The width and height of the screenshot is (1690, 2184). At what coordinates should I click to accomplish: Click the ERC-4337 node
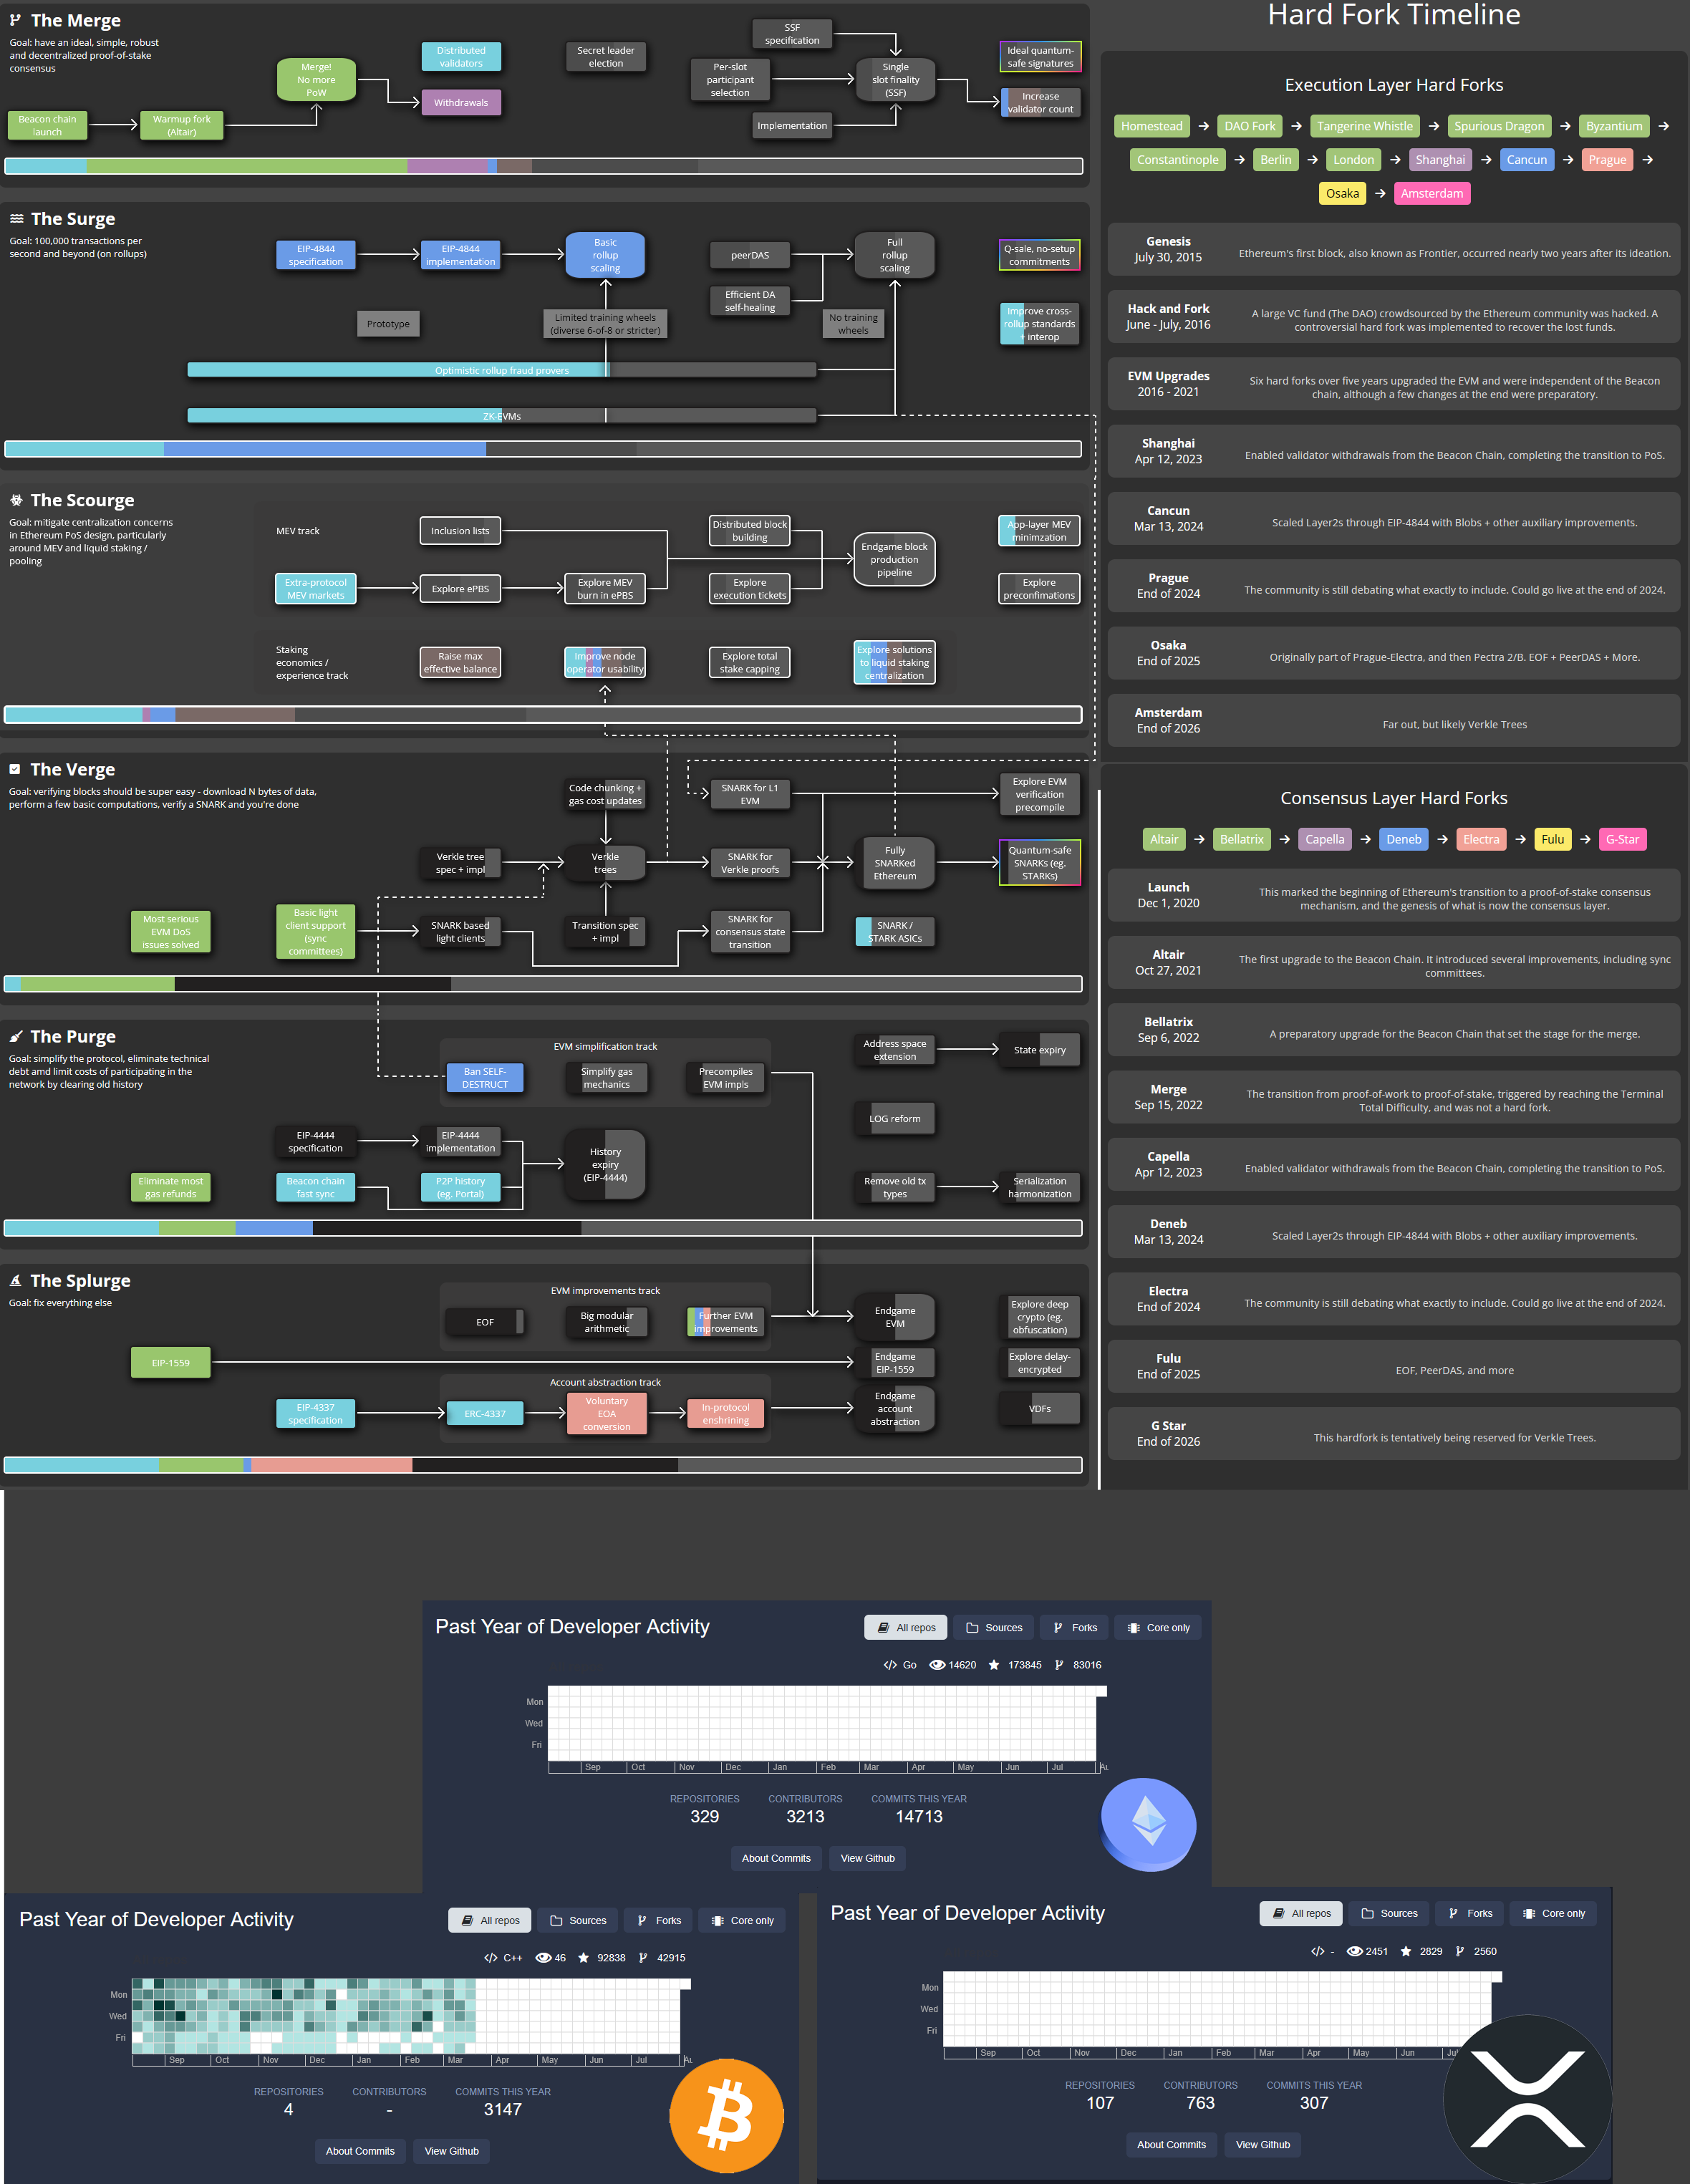(x=485, y=1414)
